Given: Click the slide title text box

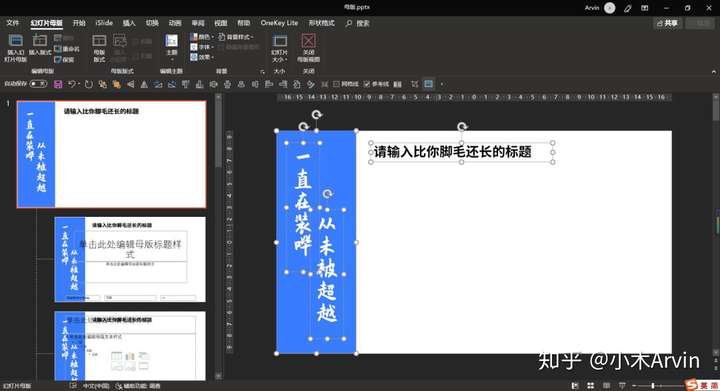Looking at the screenshot, I should [x=461, y=152].
